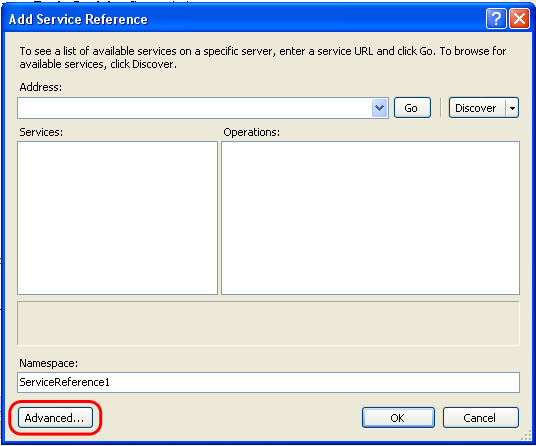
Task: Click the Go button
Action: tap(412, 108)
